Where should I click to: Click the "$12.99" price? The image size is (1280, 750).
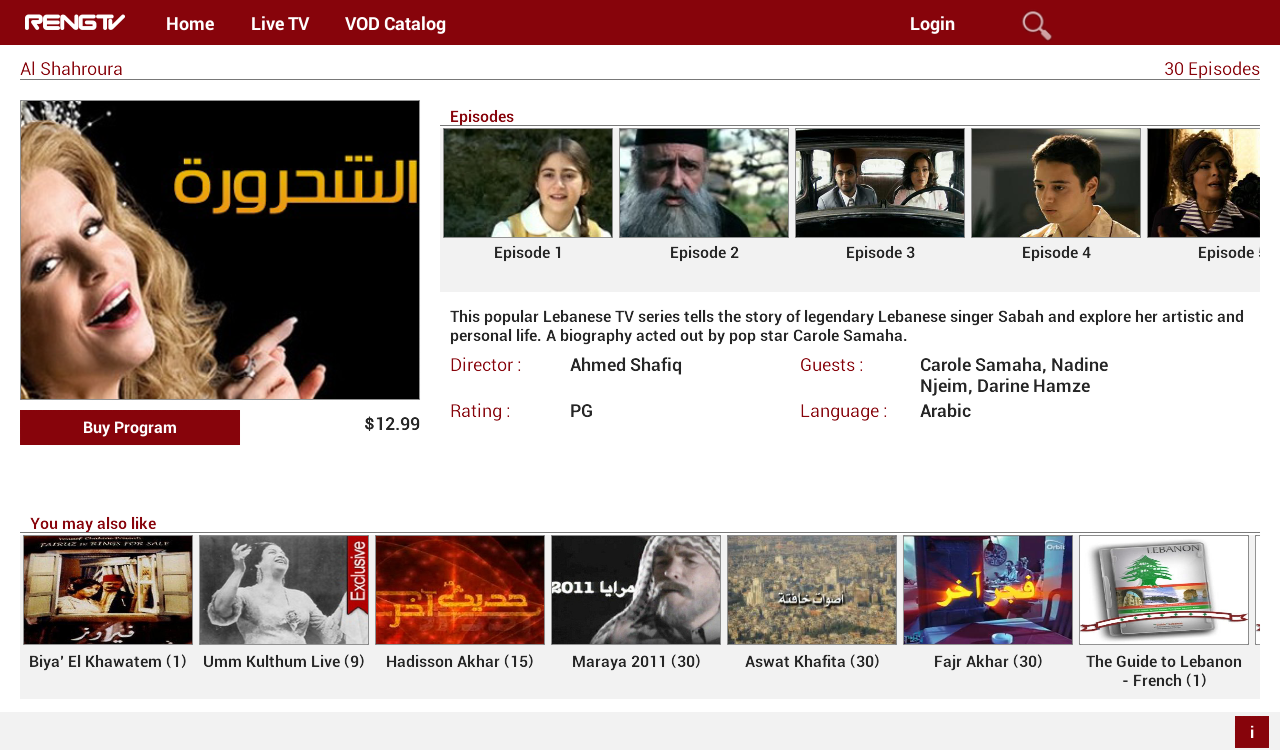point(392,424)
